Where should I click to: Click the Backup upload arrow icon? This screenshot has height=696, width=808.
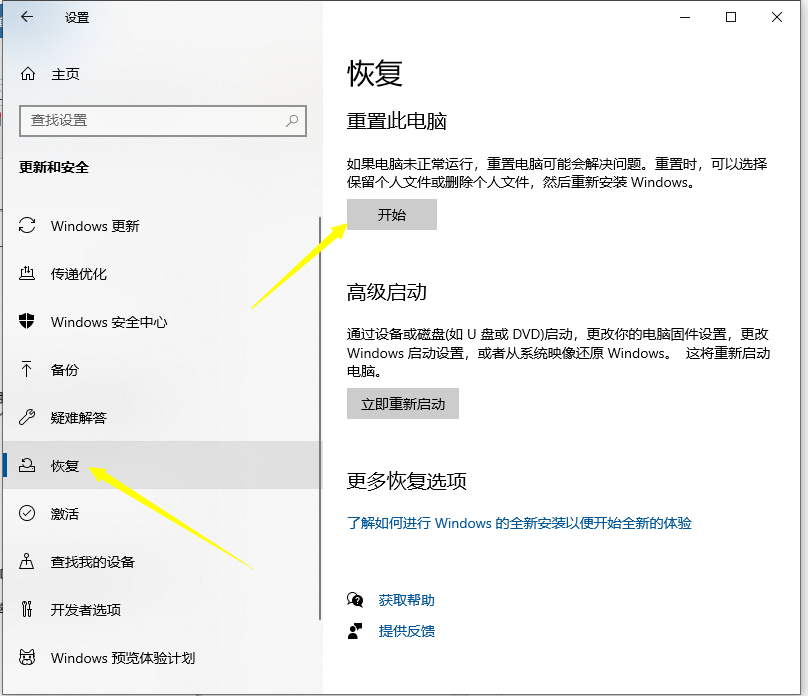28,370
